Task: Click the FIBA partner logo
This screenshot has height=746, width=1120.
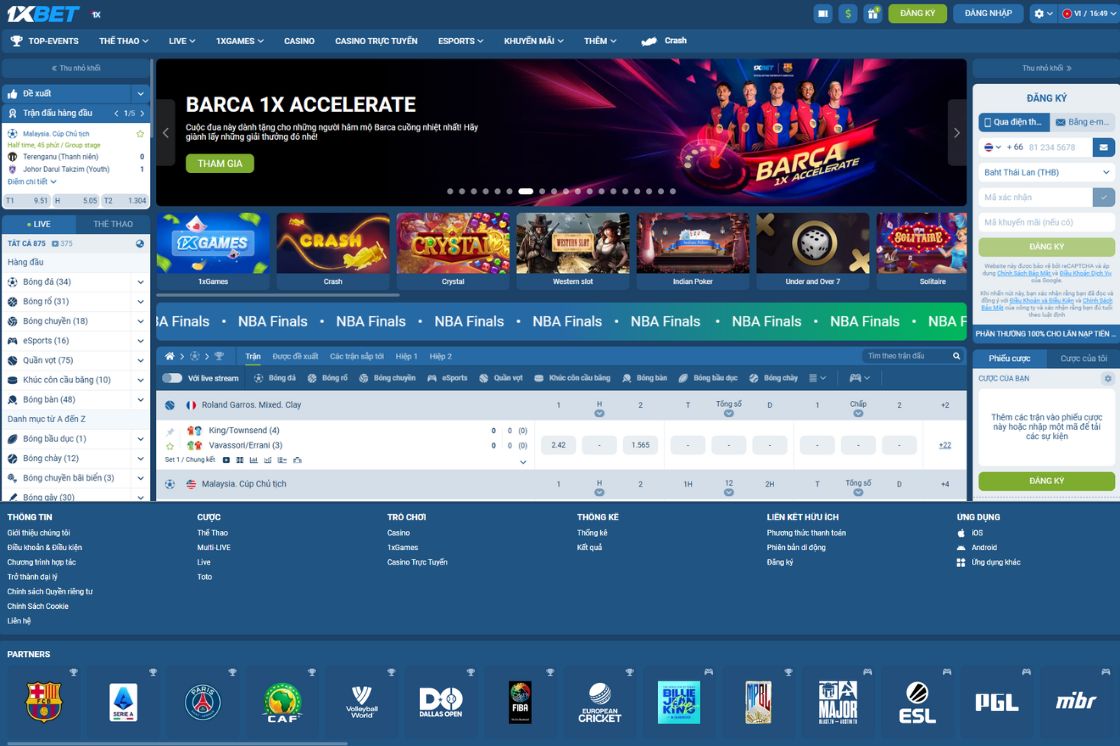Action: [x=520, y=702]
